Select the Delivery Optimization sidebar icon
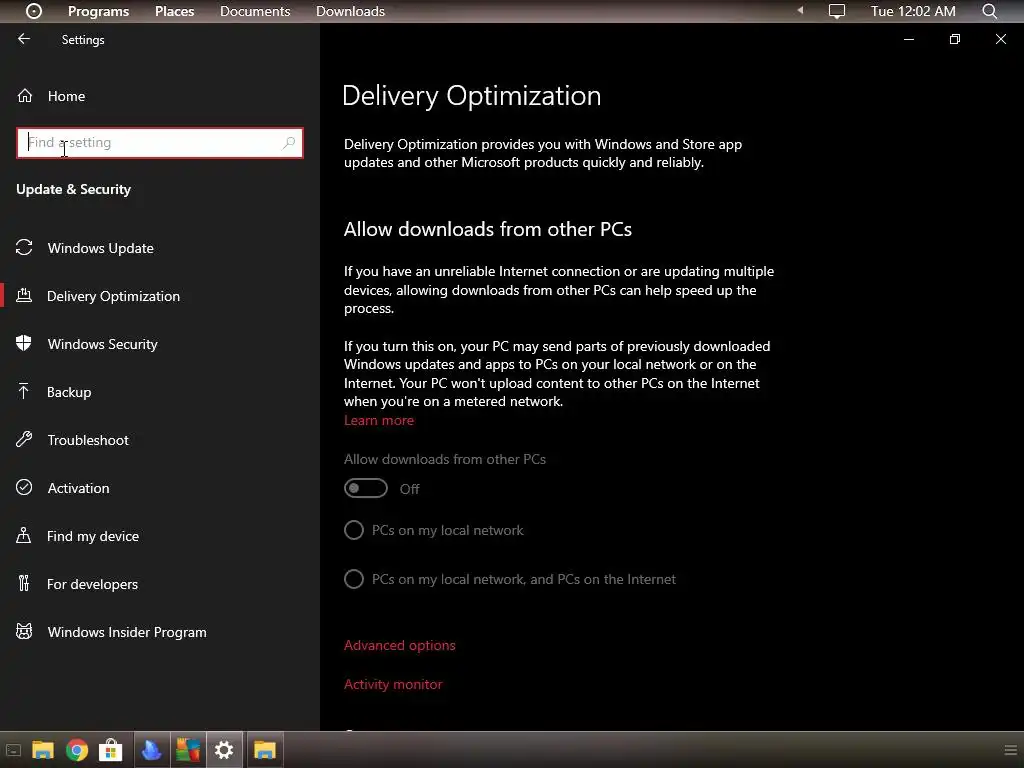 (24, 296)
